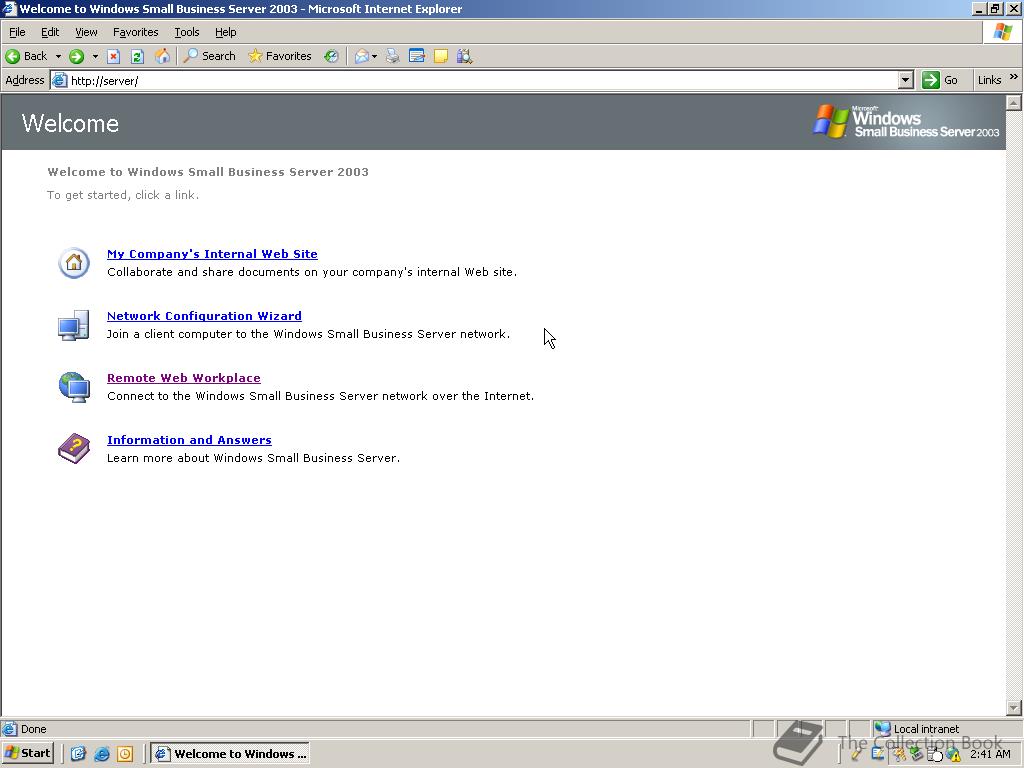1024x768 pixels.
Task: Select the Welcome to Windows taskbar button
Action: pos(231,754)
